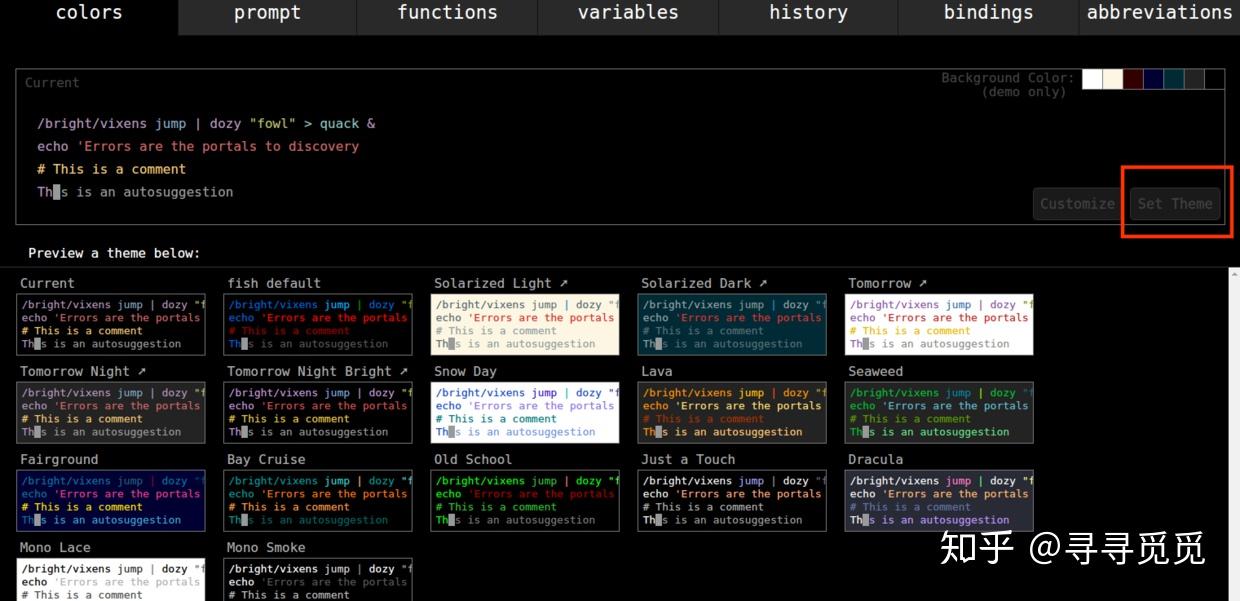Open the functions tab
Image resolution: width=1240 pixels, height=601 pixels.
[447, 14]
